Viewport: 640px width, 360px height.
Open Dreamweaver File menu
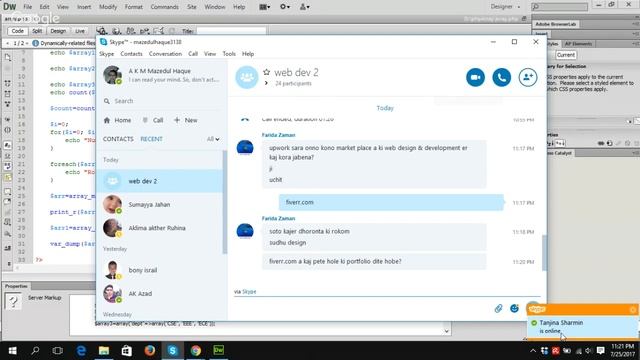tap(28, 7)
